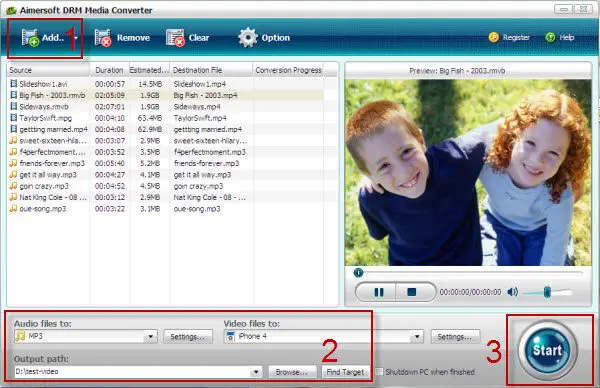Expand the Audio files to dropdown
Viewport: 600px width, 388px height.
150,336
